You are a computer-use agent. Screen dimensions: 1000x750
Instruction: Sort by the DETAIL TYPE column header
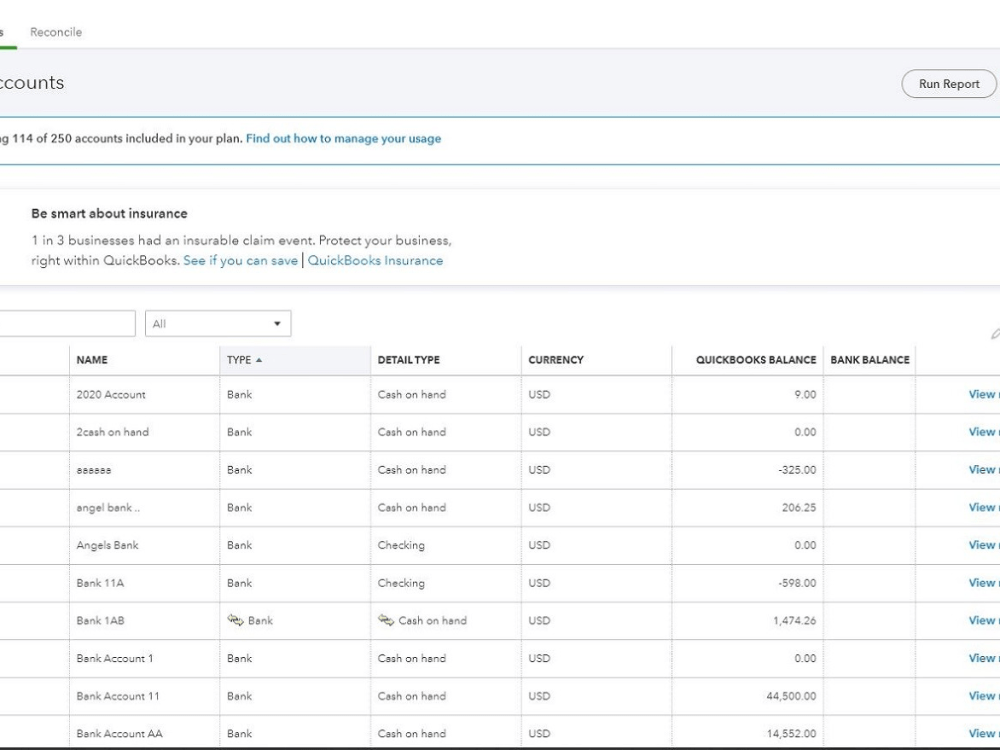pos(409,360)
